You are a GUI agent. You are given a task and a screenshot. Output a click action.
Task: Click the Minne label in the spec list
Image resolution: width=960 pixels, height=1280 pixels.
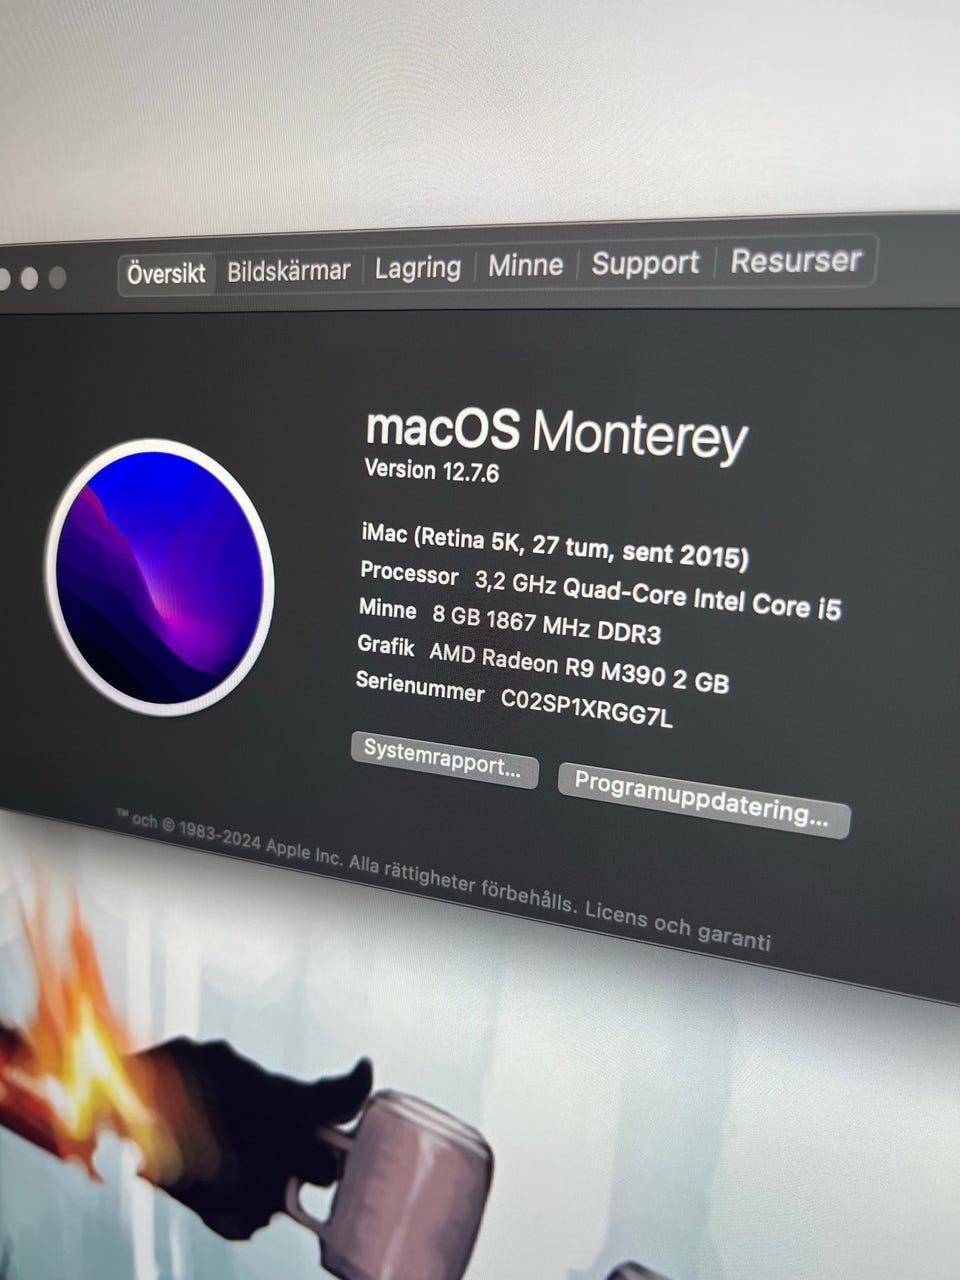(388, 609)
